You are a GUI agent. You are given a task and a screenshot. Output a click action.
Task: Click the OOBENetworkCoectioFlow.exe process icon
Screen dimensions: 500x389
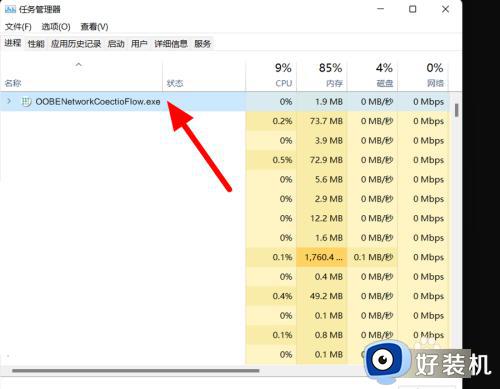pyautogui.click(x=26, y=101)
